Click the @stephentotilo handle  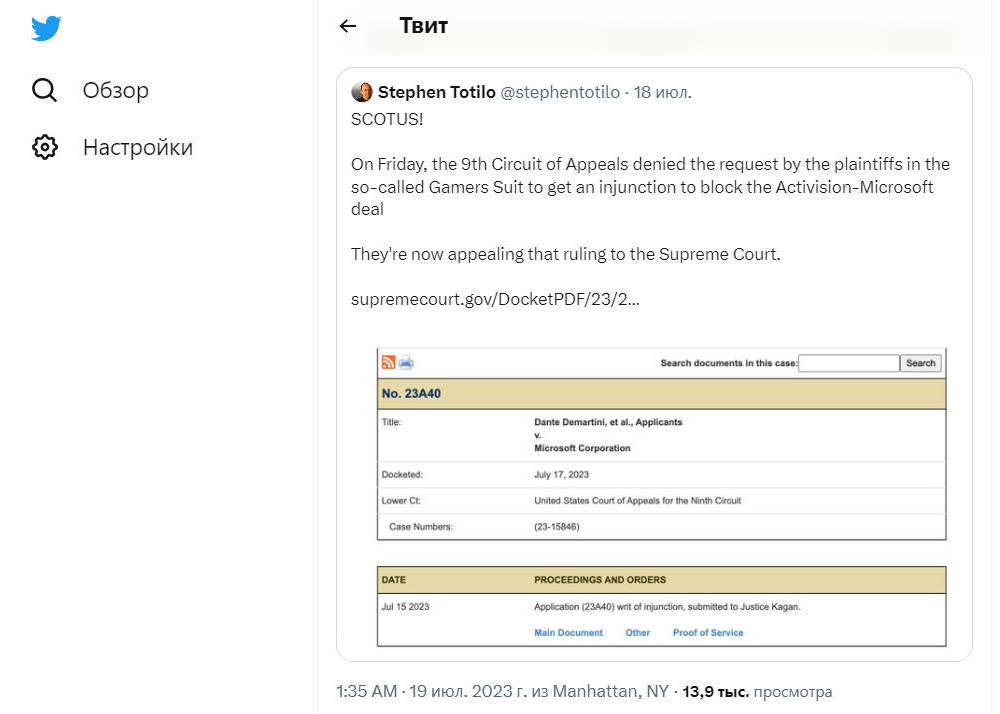(560, 93)
